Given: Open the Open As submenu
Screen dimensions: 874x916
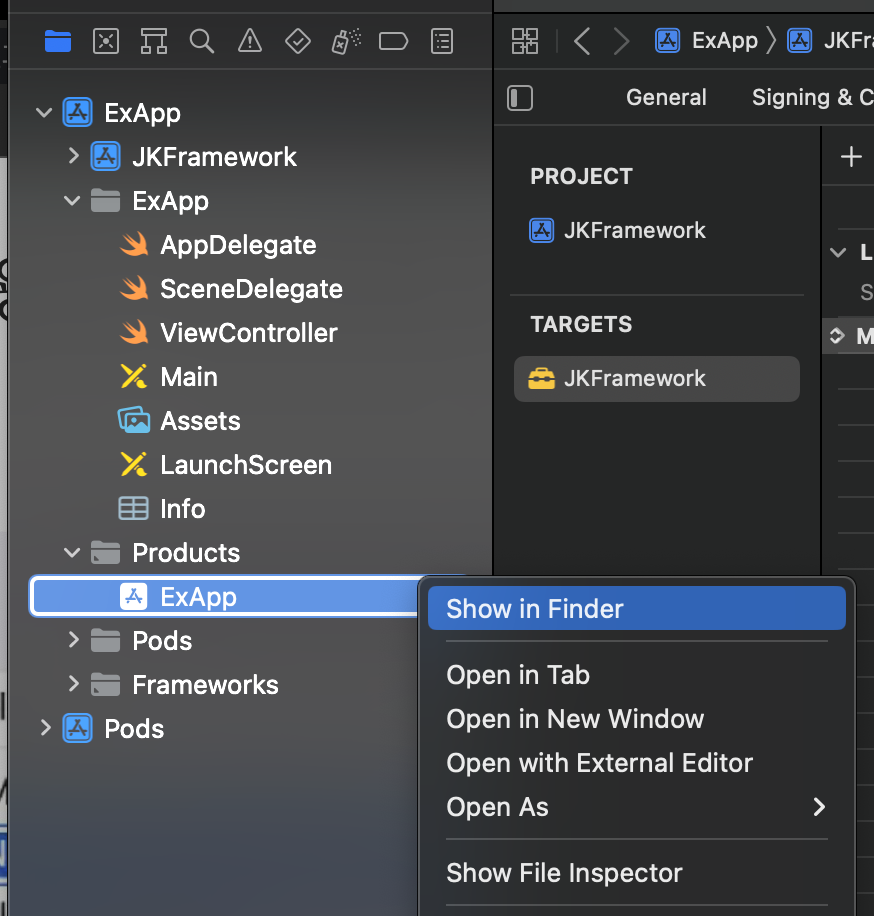Looking at the screenshot, I should click(x=637, y=807).
